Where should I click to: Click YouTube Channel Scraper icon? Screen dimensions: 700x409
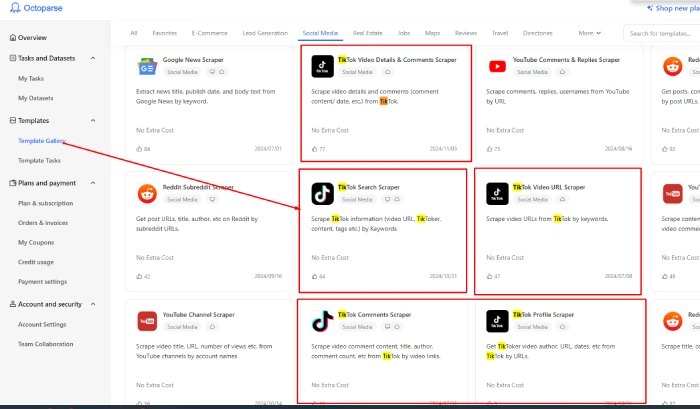[147, 321]
